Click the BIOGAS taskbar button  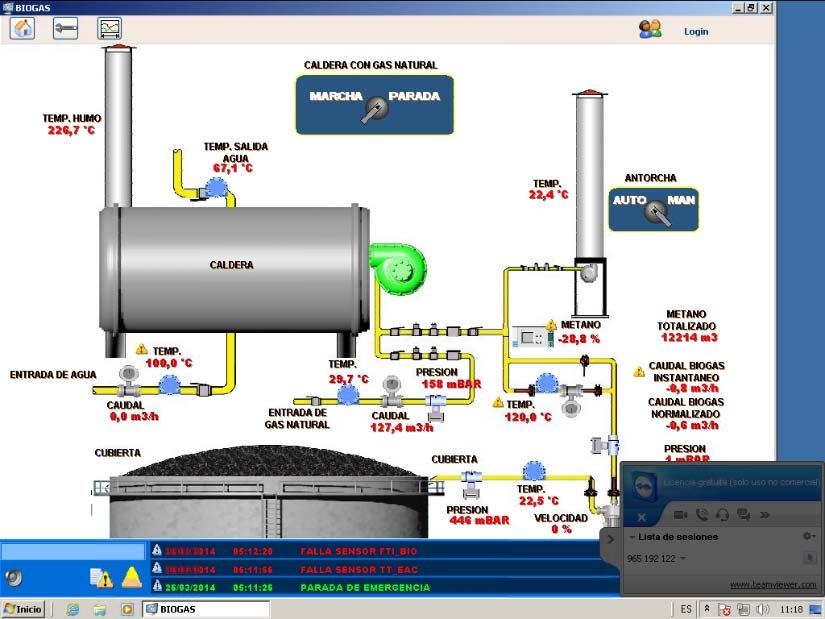[207, 608]
